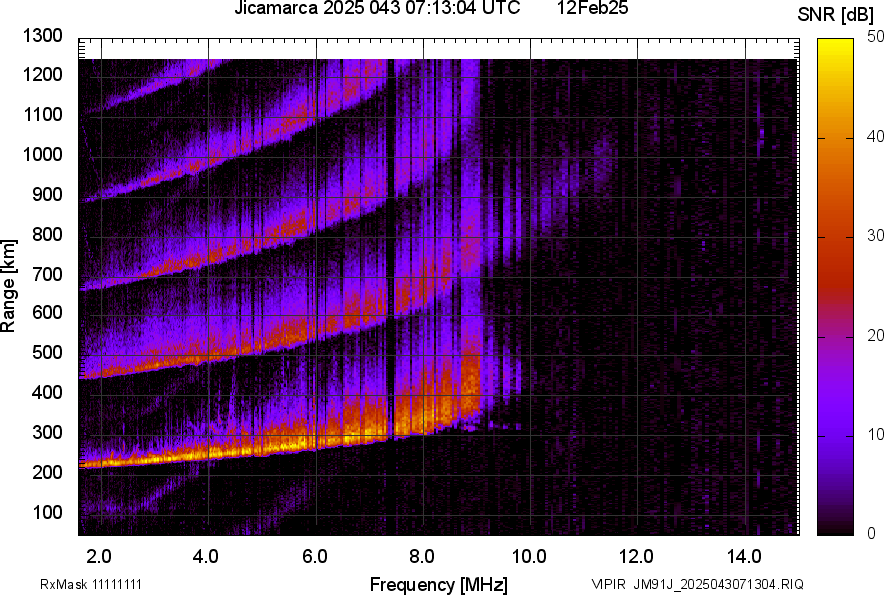
Task: Click the VIPIR label before the filename
Action: pos(607,584)
